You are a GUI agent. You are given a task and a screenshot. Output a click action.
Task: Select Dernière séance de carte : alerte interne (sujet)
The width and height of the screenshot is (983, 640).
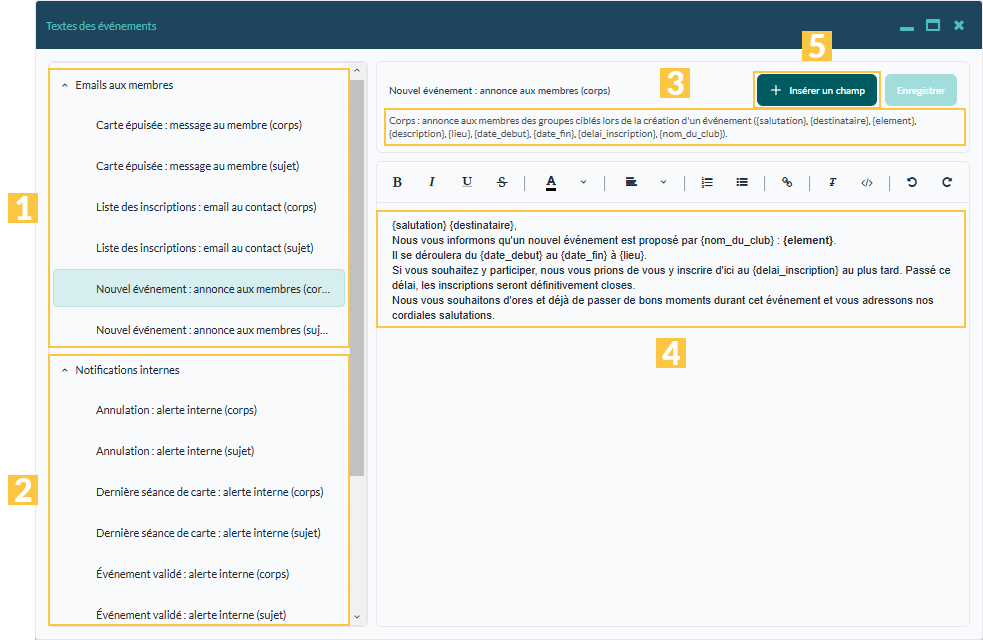tap(199, 533)
